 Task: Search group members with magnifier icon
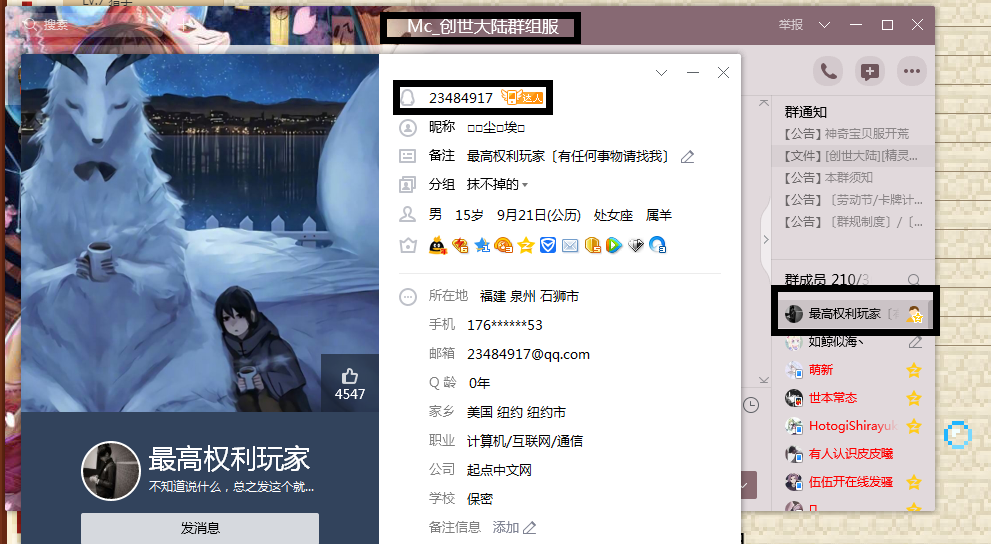[x=913, y=280]
